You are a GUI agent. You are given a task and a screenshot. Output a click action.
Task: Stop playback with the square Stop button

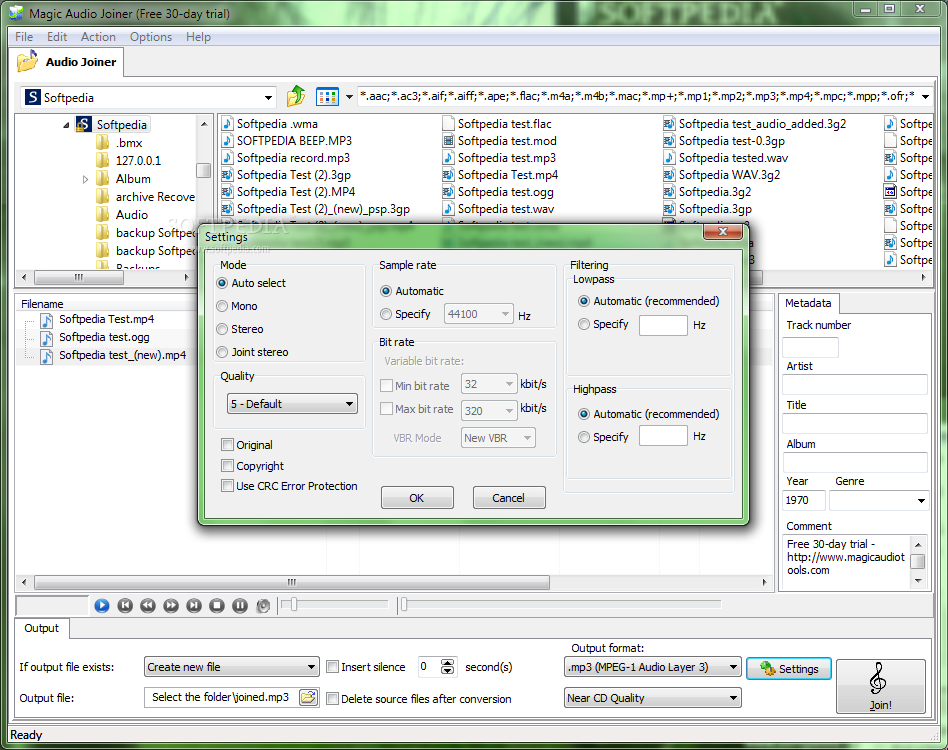(x=217, y=605)
